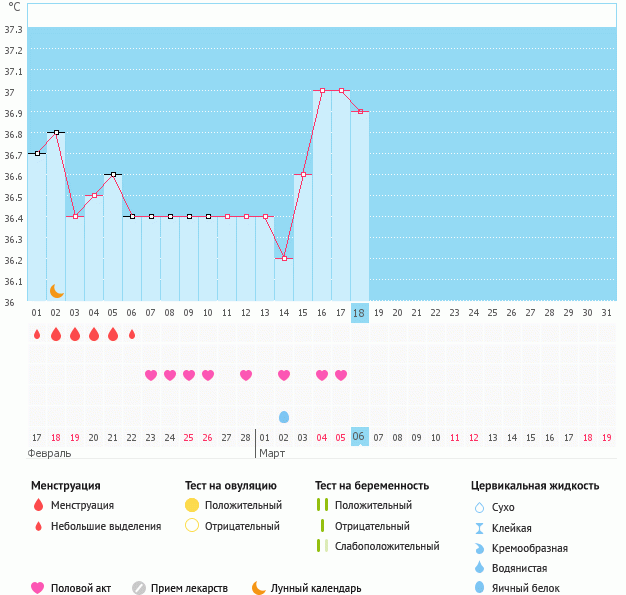This screenshot has width=626, height=595.
Task: Click the menstruation drop under day 01
Action: (37, 334)
